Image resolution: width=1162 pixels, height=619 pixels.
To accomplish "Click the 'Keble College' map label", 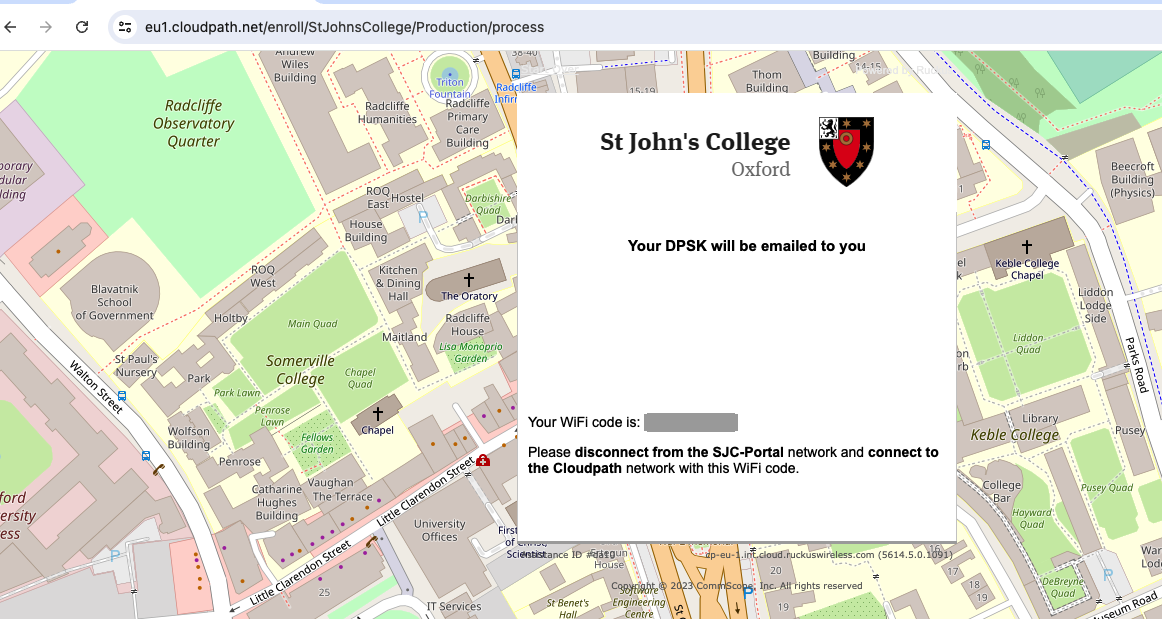I will click(x=1015, y=435).
